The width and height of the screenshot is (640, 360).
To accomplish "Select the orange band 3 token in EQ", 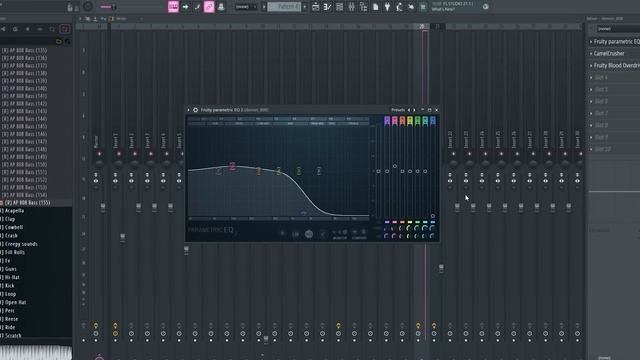I will 402,120.
